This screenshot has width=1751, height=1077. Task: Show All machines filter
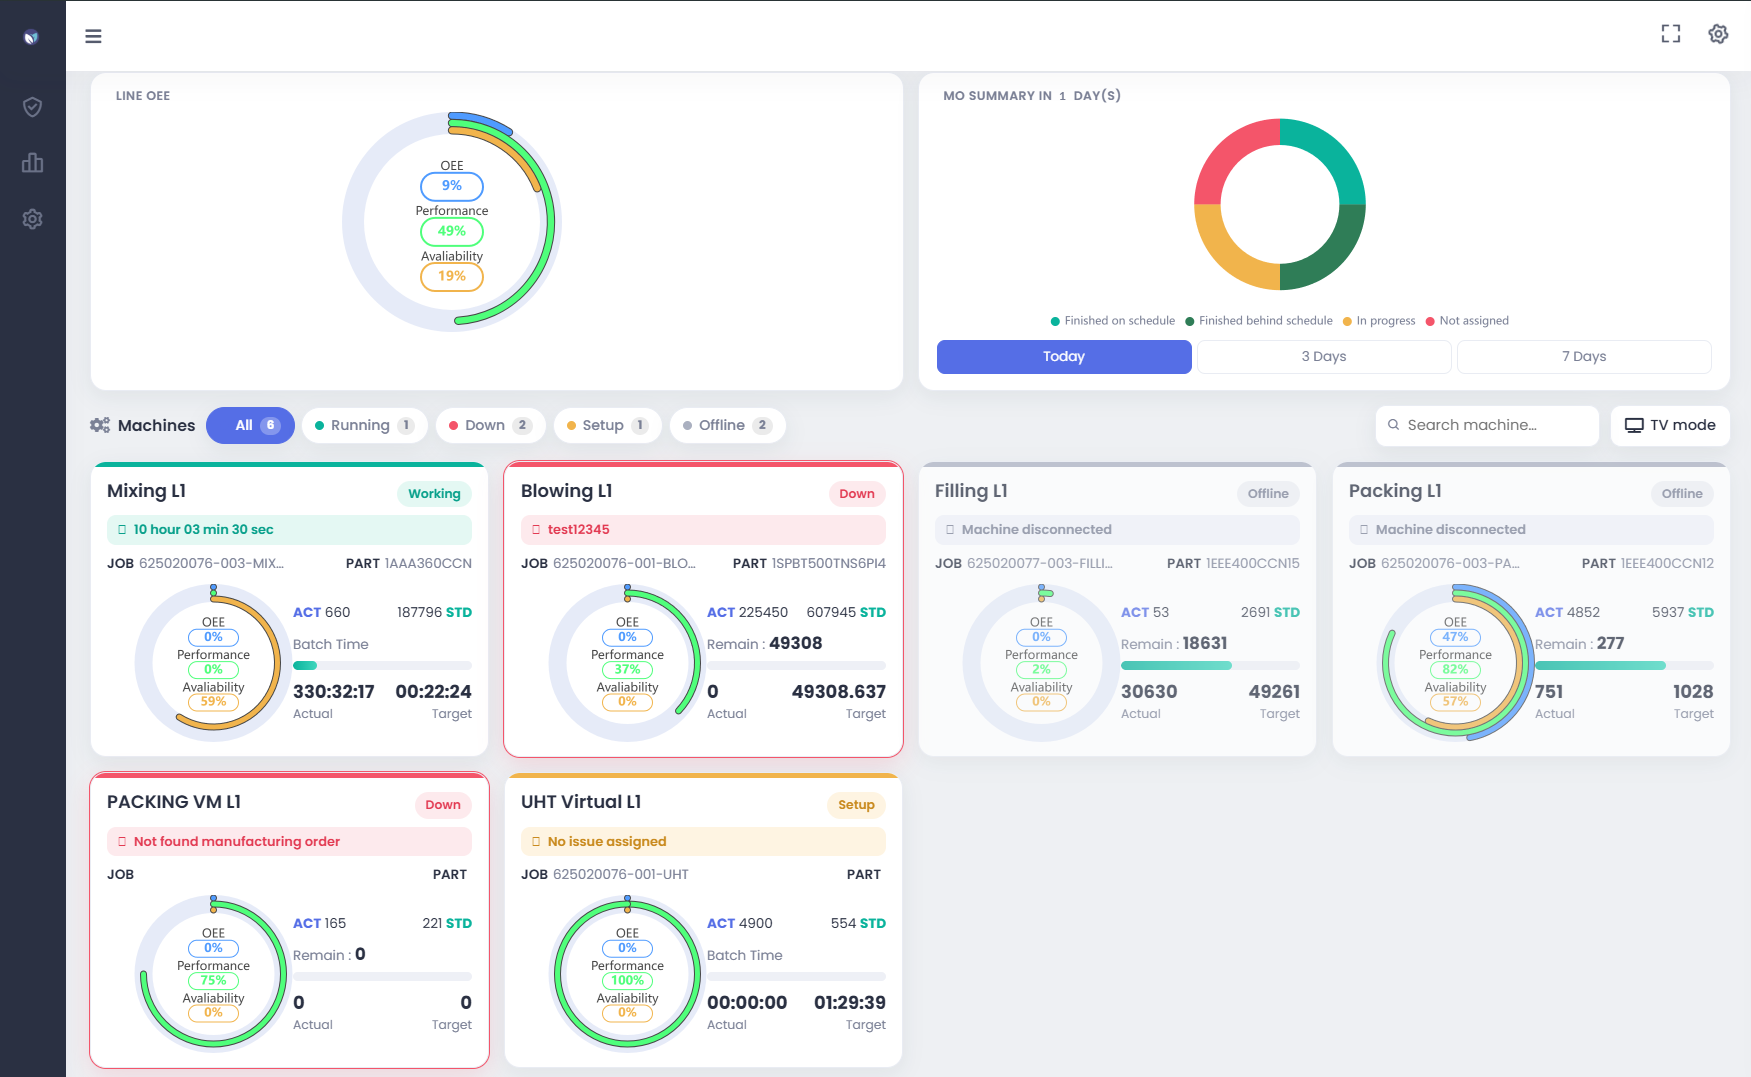[x=250, y=425]
